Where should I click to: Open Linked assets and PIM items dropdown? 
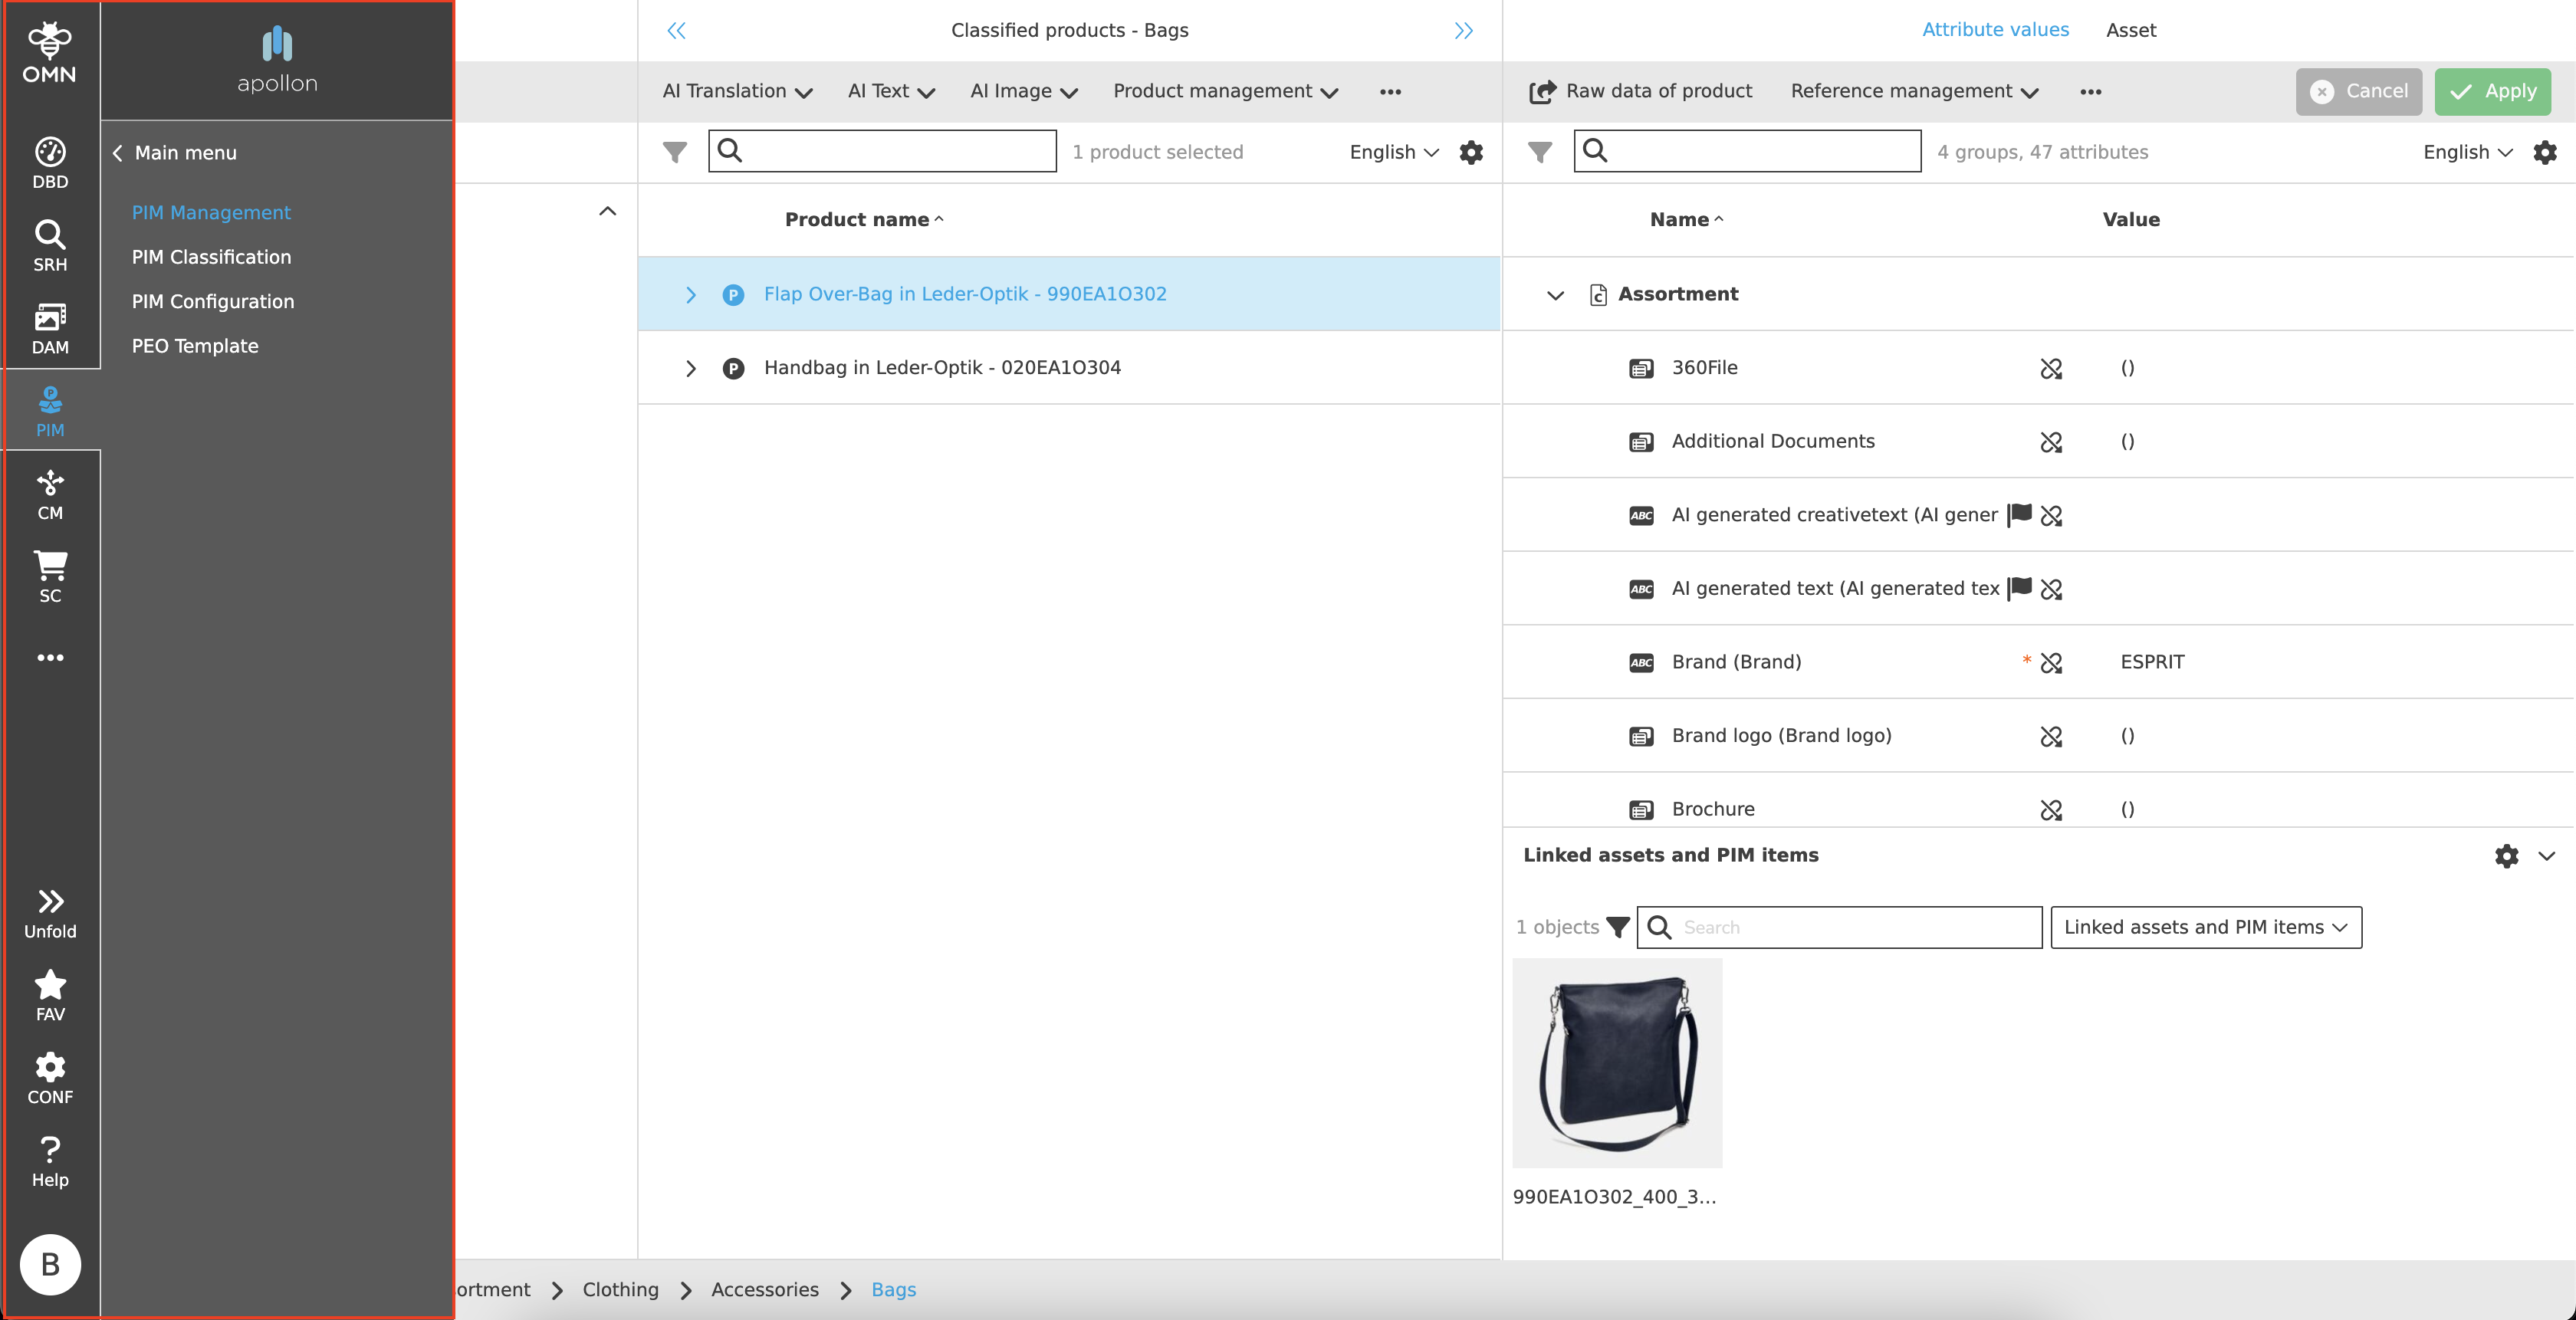[x=2205, y=928]
